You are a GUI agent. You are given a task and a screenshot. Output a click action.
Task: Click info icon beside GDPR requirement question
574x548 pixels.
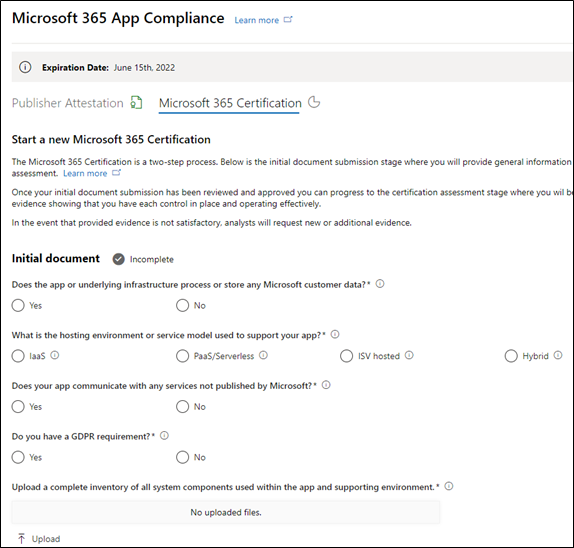coord(164,436)
